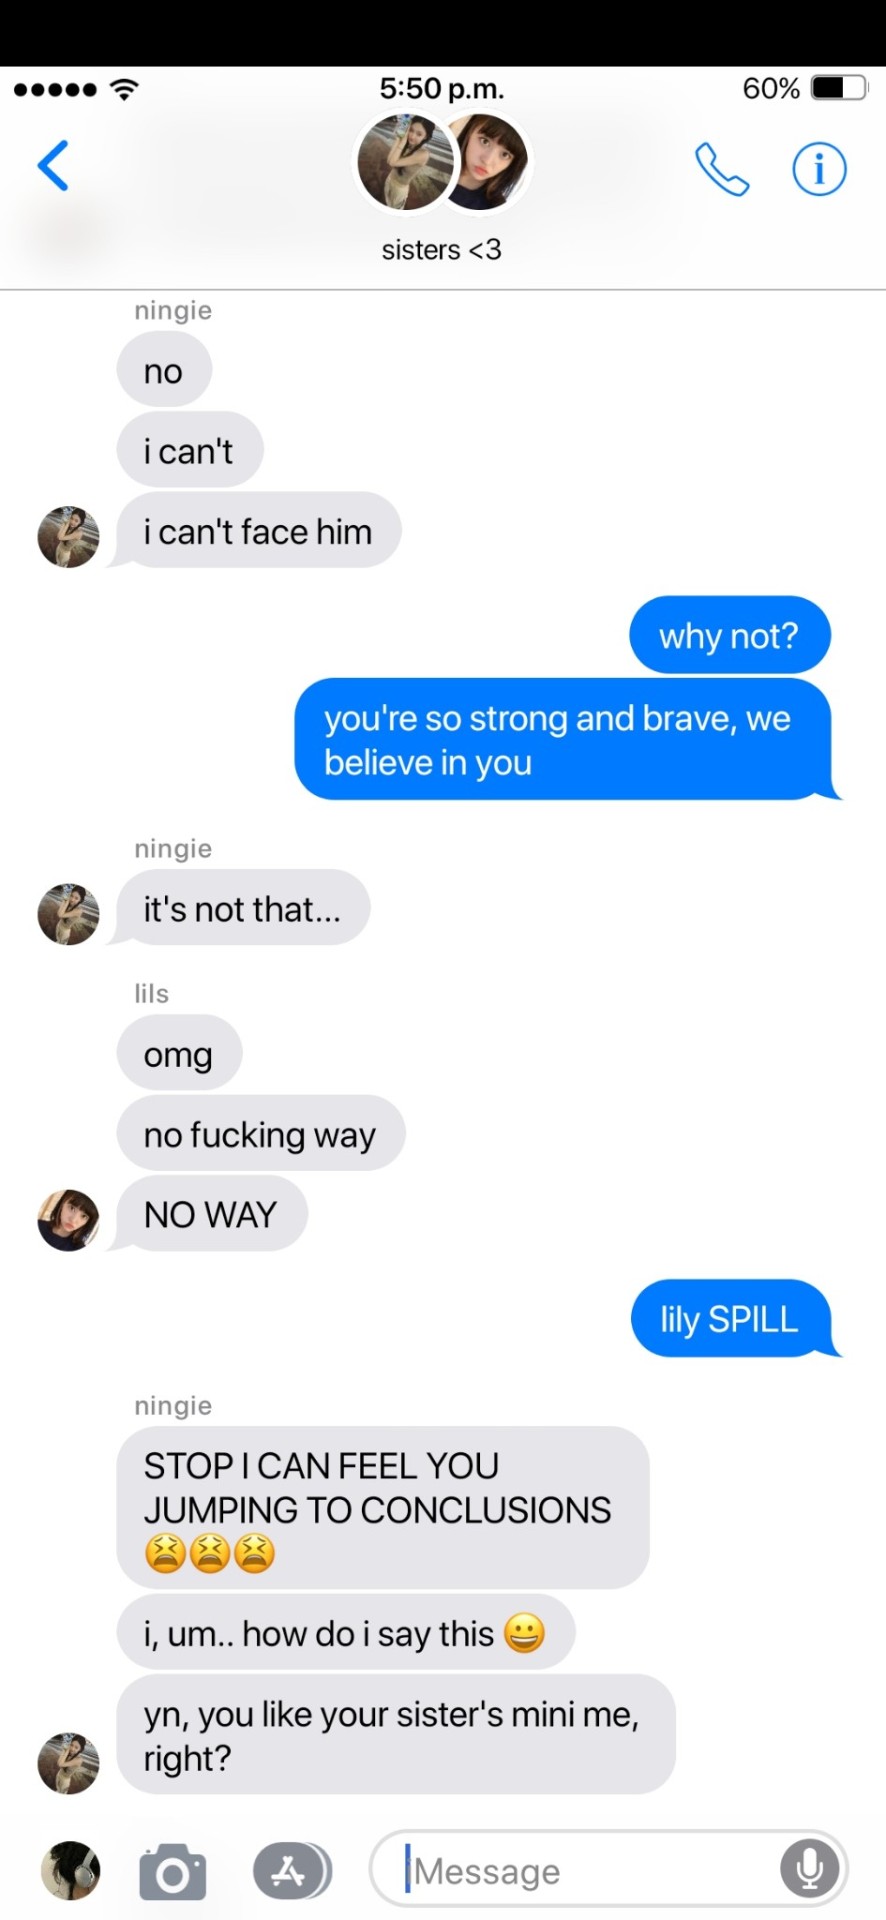Open the camera icon
The width and height of the screenshot is (886, 1920).
(172, 1871)
